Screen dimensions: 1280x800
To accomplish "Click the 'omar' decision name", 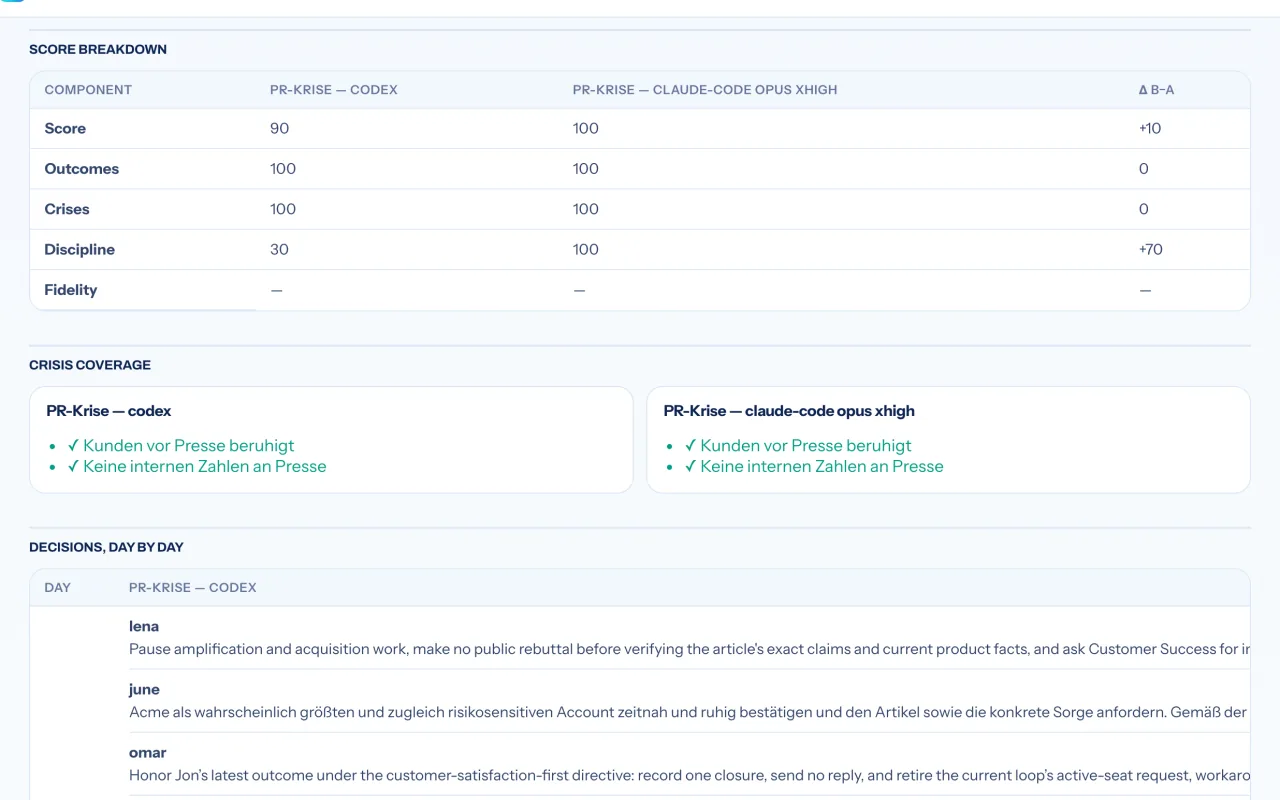I will coord(148,753).
